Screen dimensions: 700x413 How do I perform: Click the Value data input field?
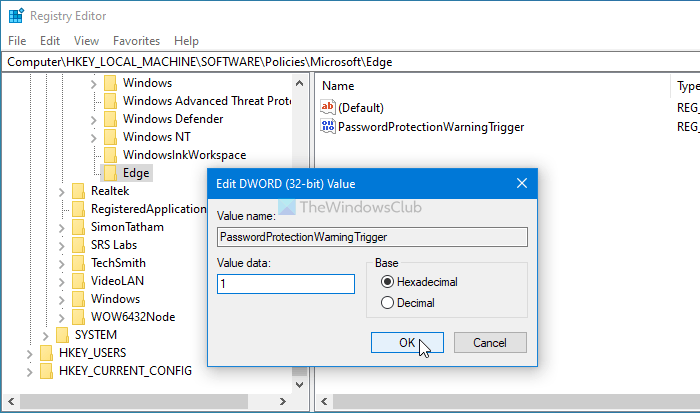click(x=286, y=284)
